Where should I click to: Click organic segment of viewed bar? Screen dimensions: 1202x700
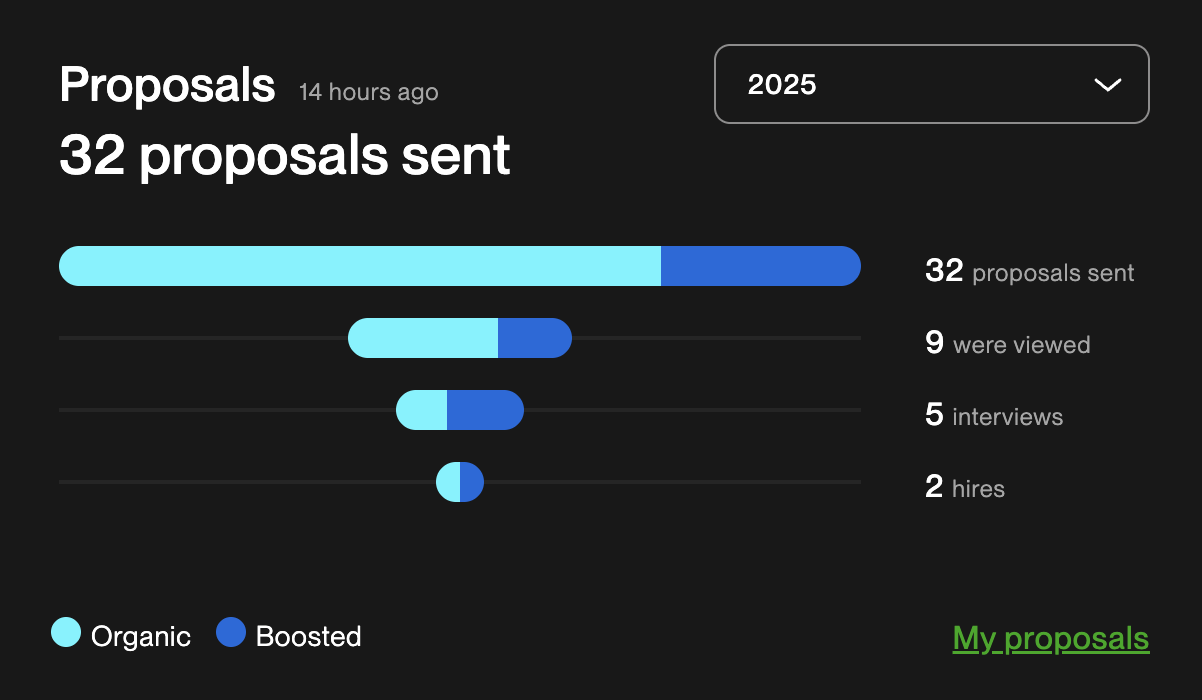(423, 338)
